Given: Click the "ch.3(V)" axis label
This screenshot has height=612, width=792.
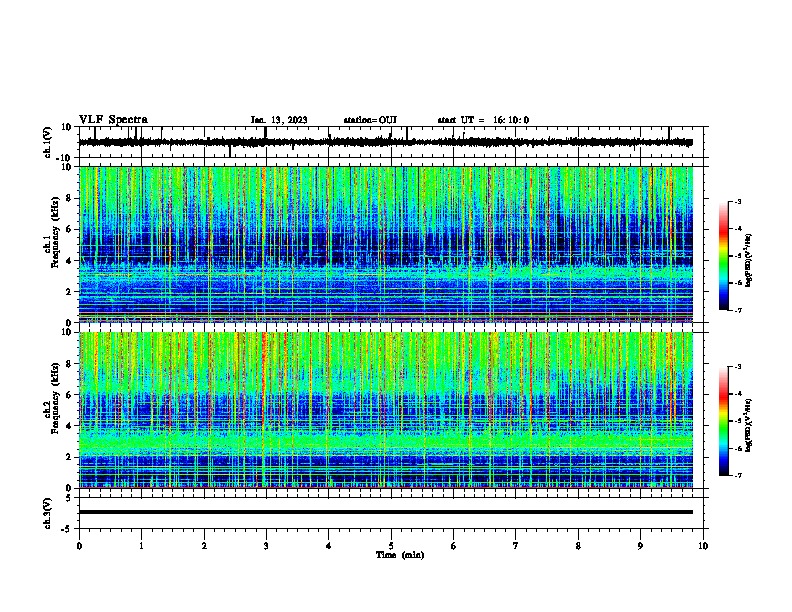Looking at the screenshot, I should click(x=48, y=513).
